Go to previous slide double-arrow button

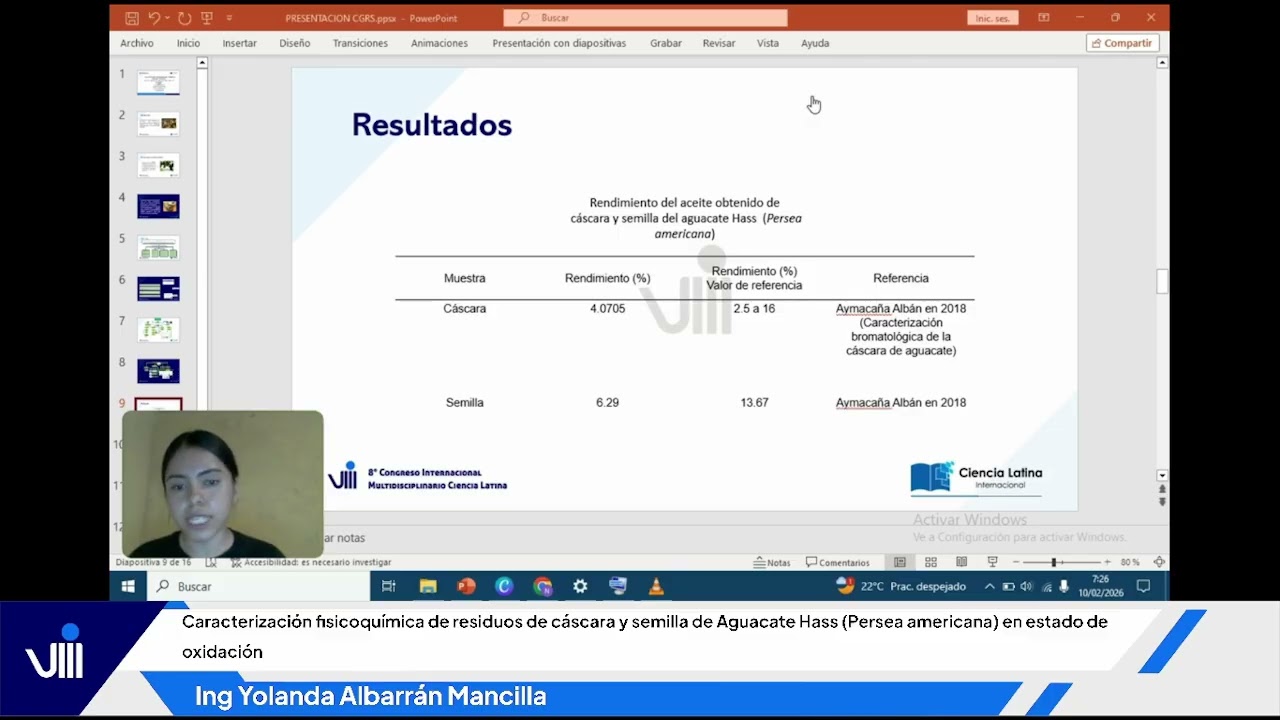1162,489
